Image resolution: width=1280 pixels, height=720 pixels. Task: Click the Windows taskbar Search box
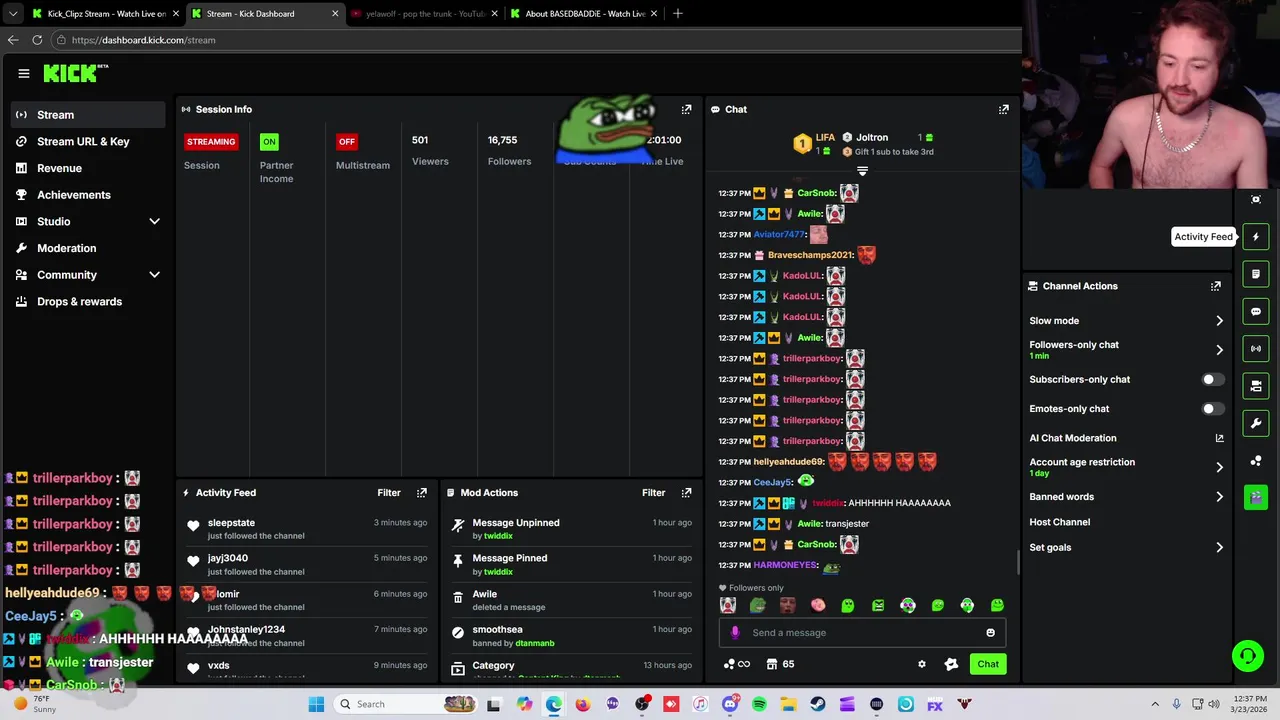405,704
